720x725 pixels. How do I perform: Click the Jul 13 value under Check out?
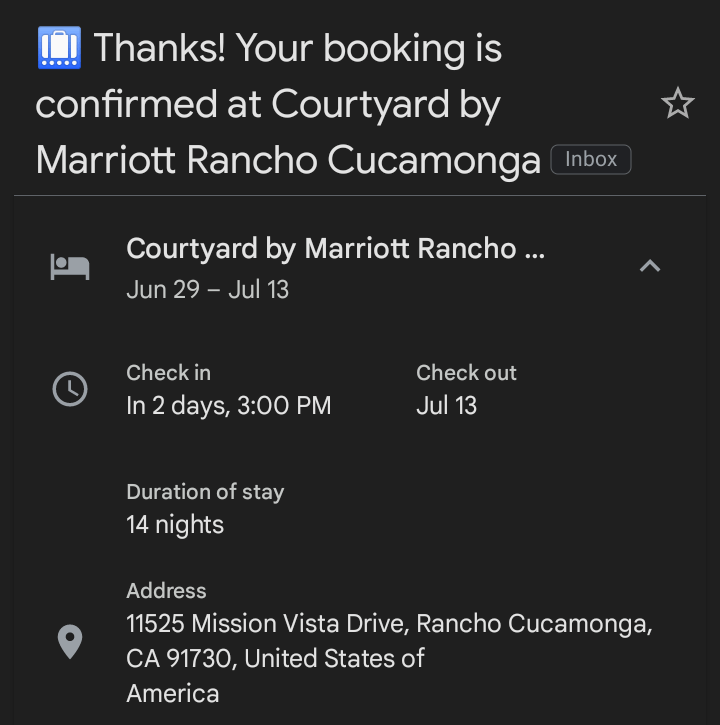click(x=446, y=406)
